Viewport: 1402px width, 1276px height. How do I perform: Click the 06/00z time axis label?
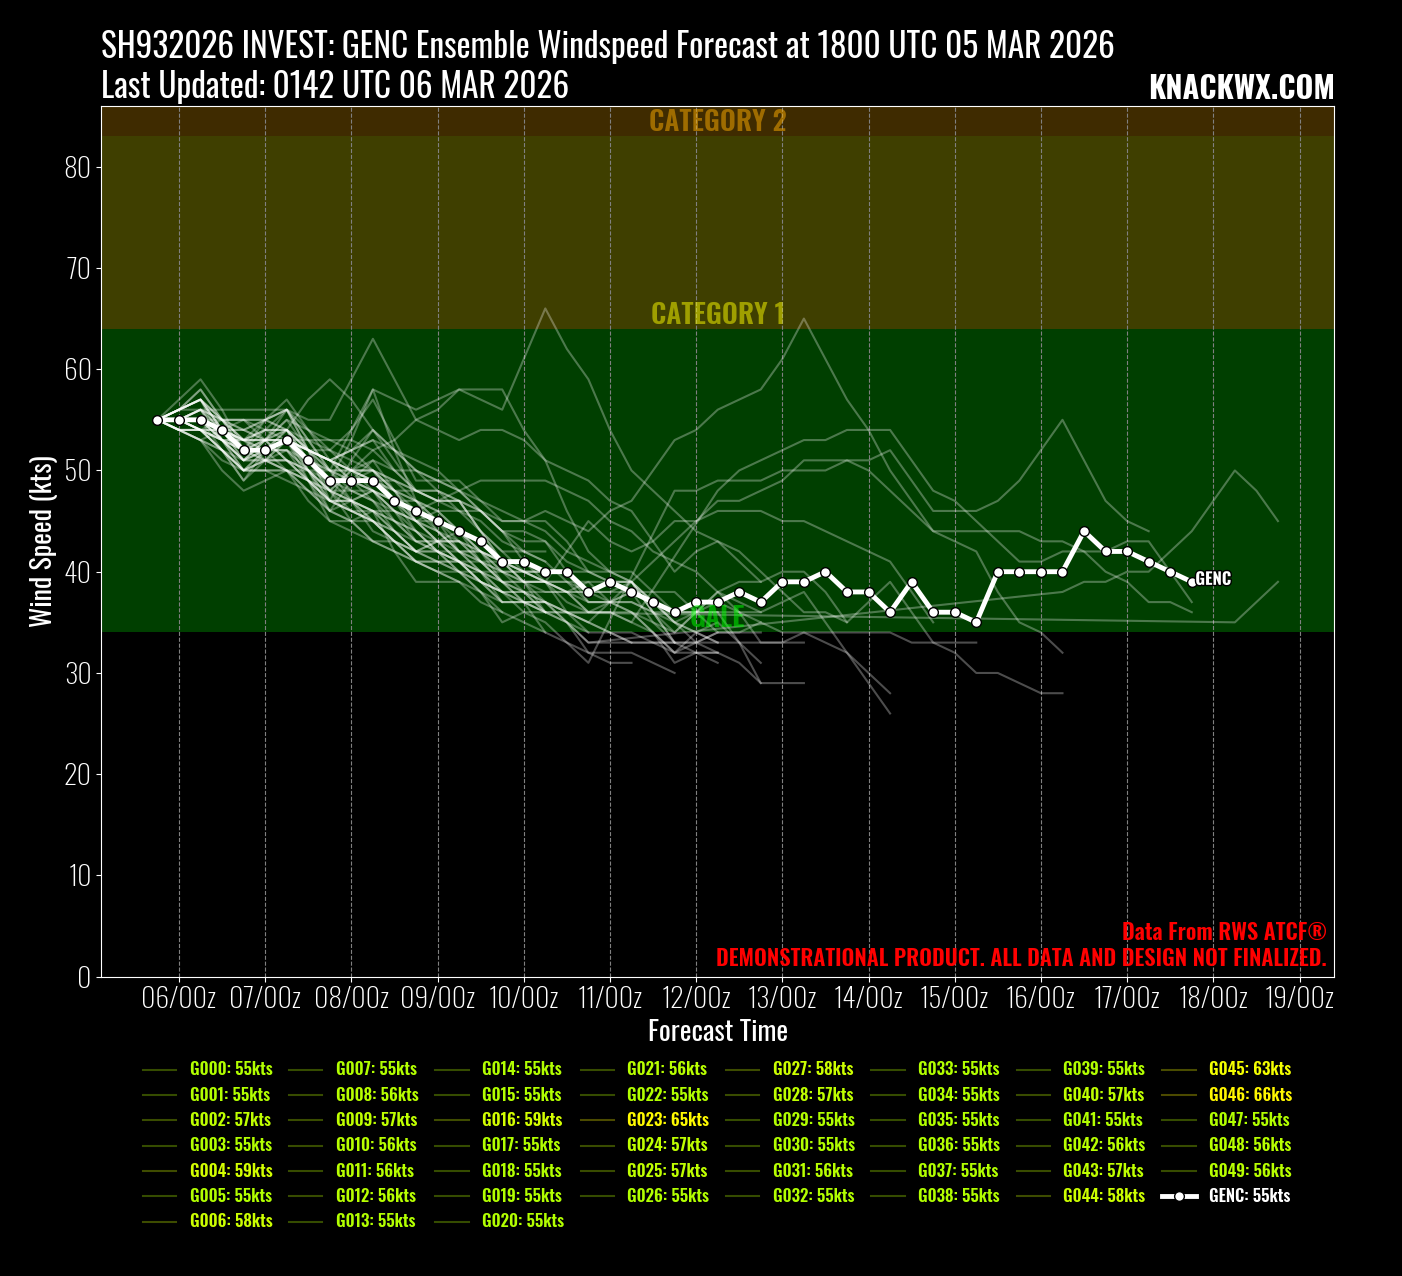click(x=179, y=998)
